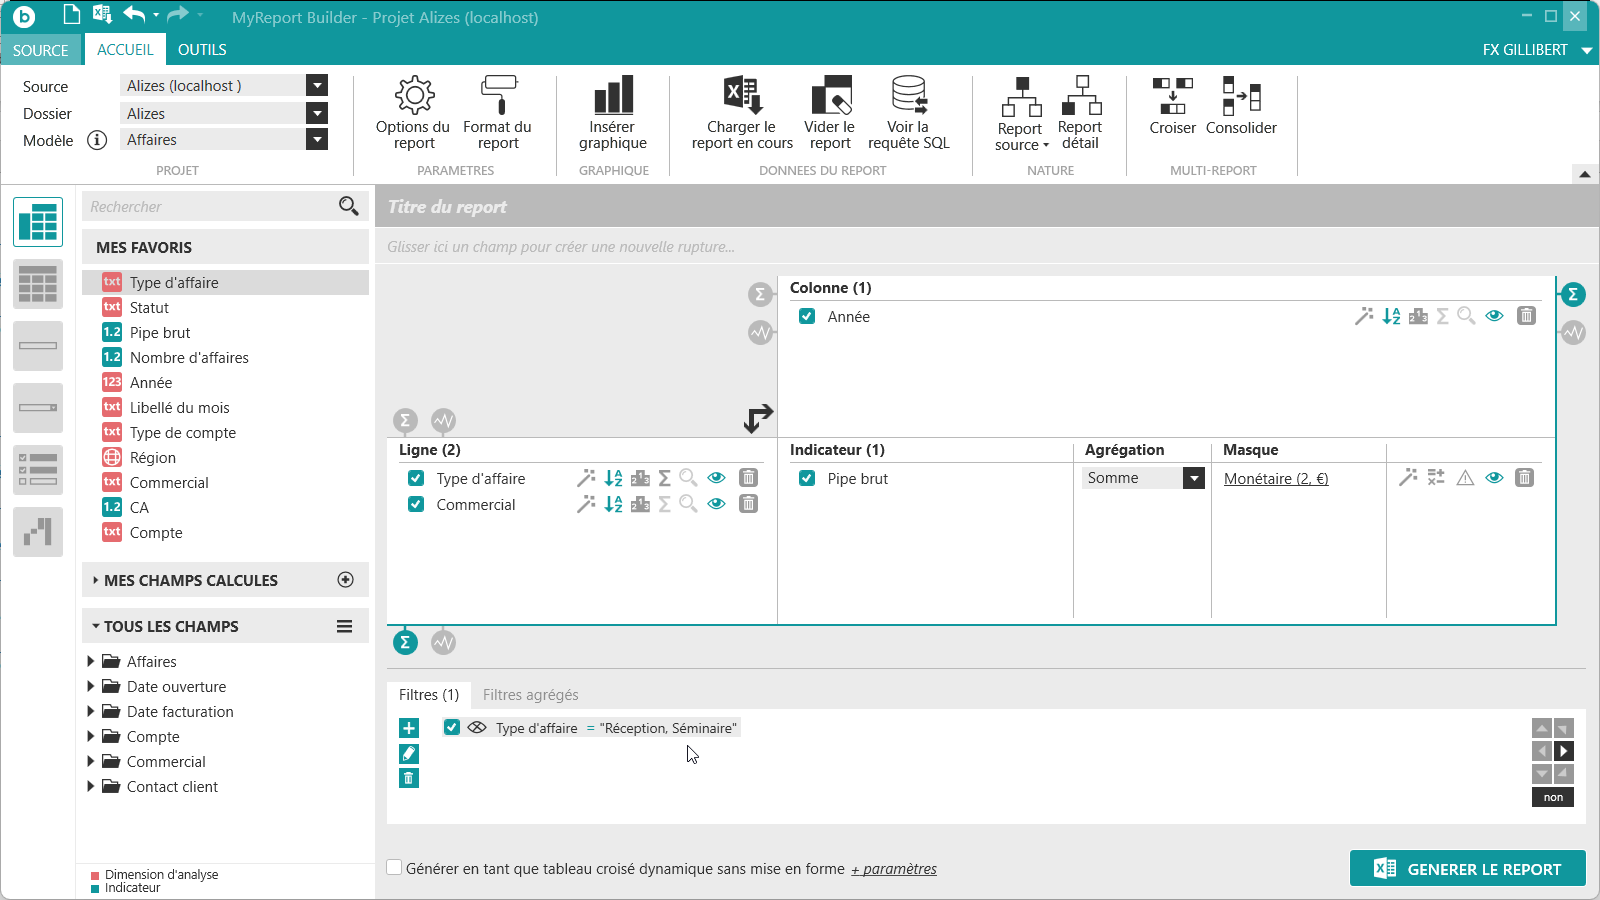This screenshot has width=1600, height=900.
Task: Delete the Année column field
Action: (x=1526, y=316)
